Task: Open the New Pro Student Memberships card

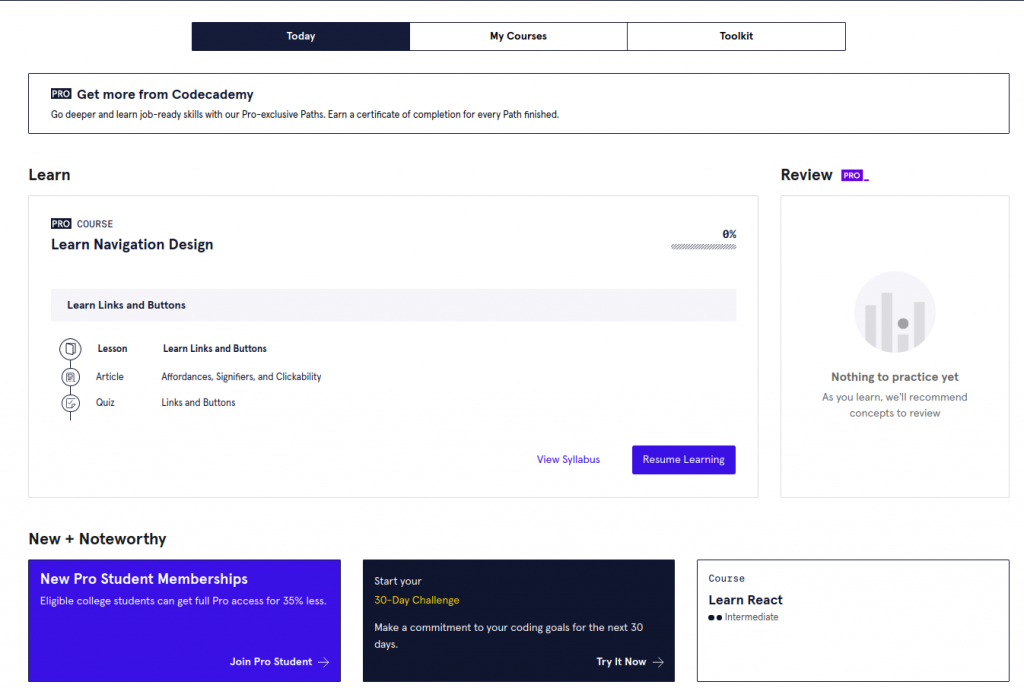Action: pyautogui.click(x=184, y=620)
